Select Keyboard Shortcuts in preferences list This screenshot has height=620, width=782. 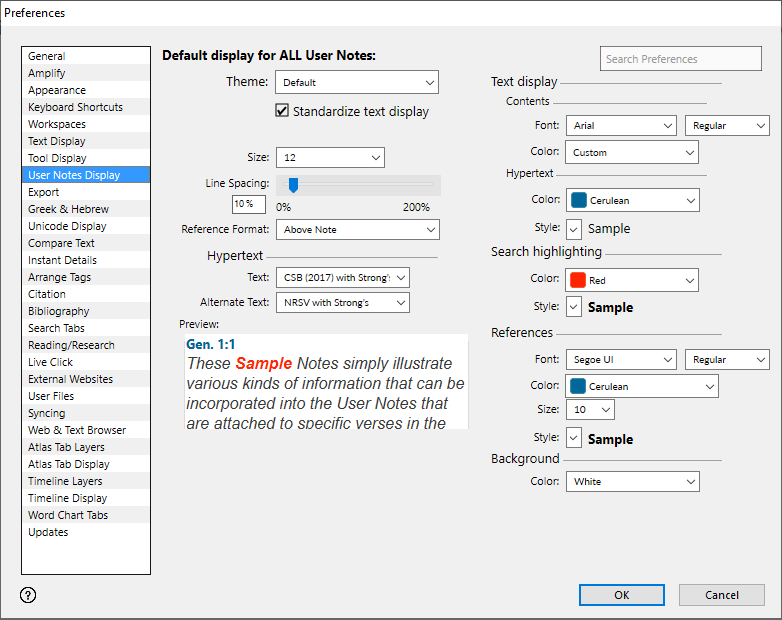click(76, 107)
